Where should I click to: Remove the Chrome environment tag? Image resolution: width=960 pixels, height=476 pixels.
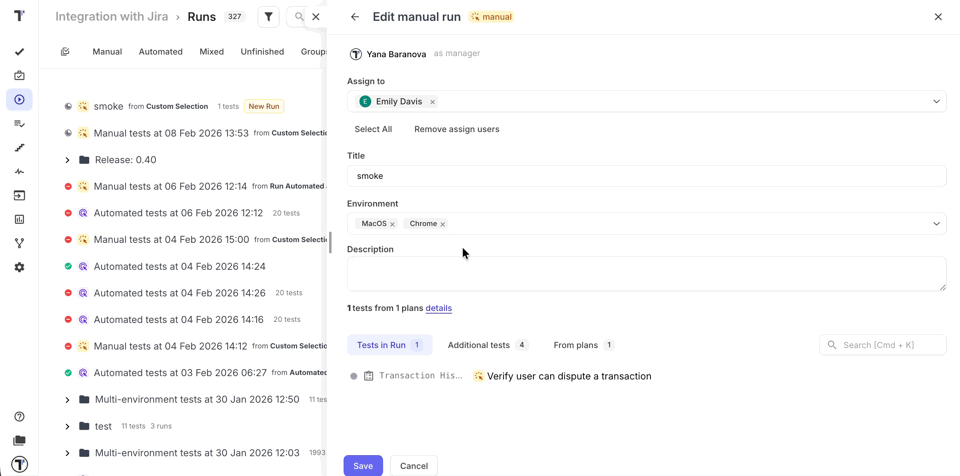(443, 224)
